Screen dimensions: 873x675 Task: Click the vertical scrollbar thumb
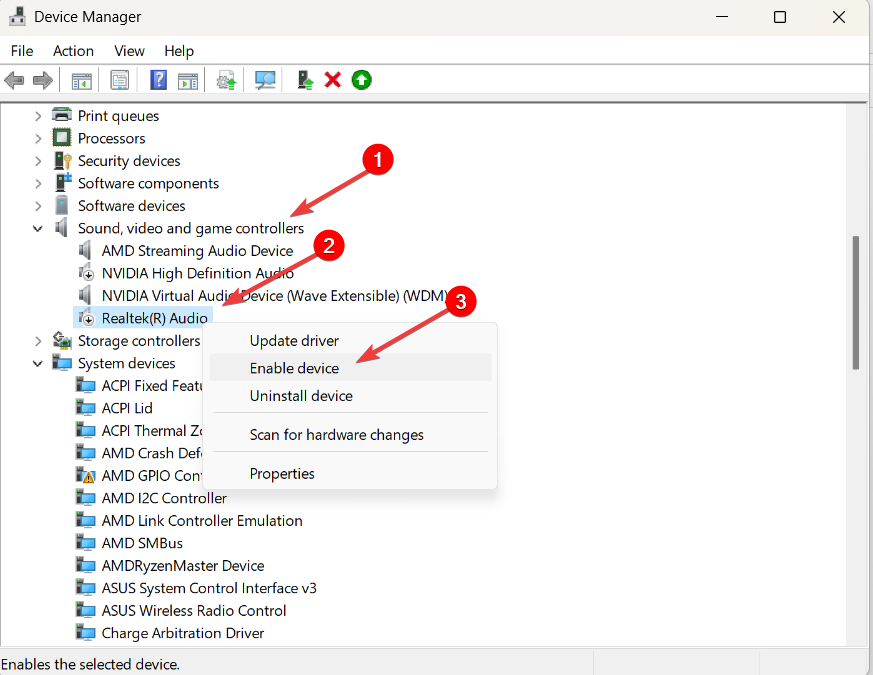point(856,302)
